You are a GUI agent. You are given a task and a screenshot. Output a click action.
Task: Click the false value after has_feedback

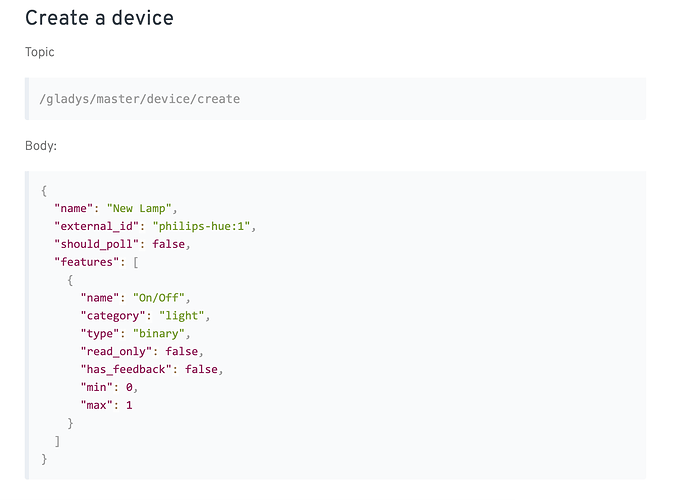pos(201,369)
